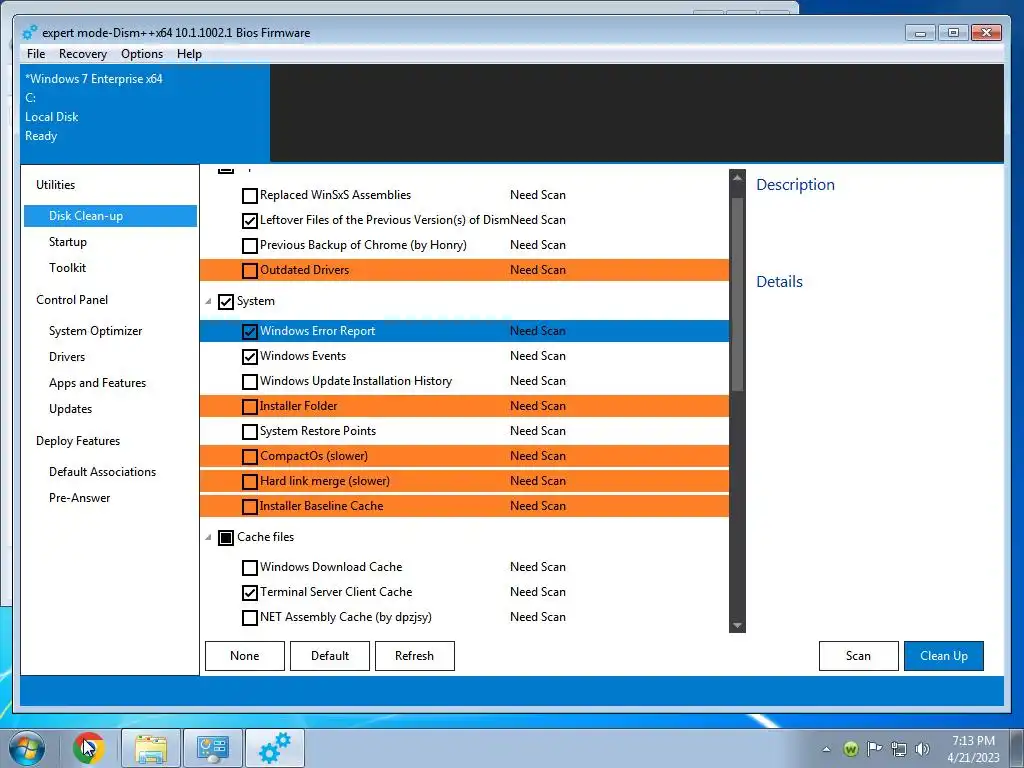This screenshot has width=1024, height=768.
Task: Click the scrollbar down arrow
Action: pyautogui.click(x=737, y=625)
